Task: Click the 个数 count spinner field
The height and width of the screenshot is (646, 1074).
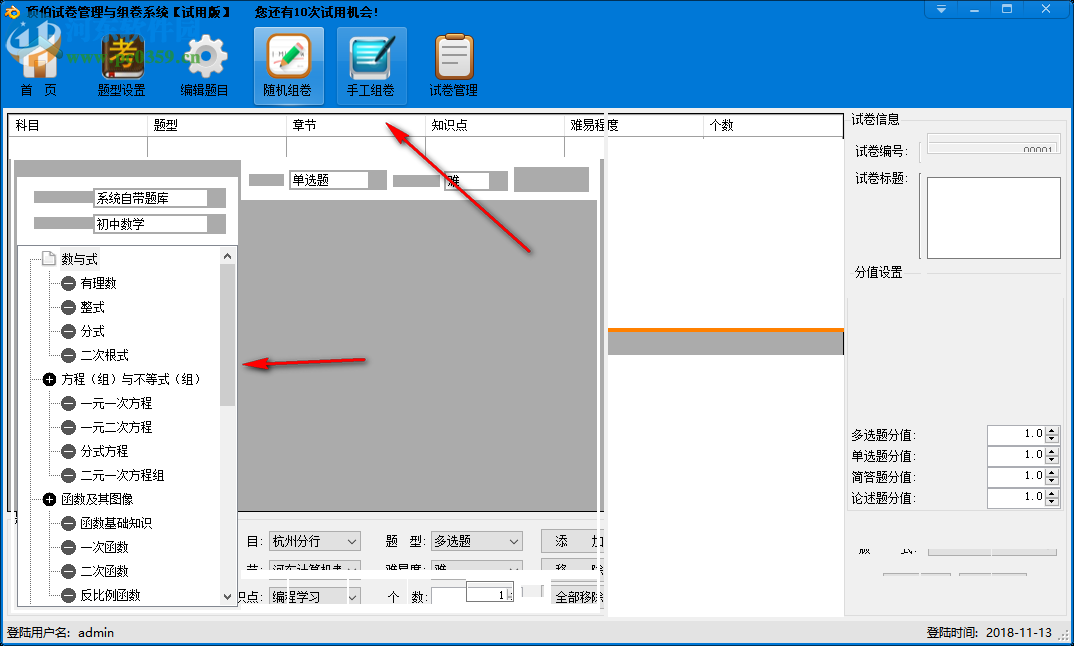Action: (490, 594)
